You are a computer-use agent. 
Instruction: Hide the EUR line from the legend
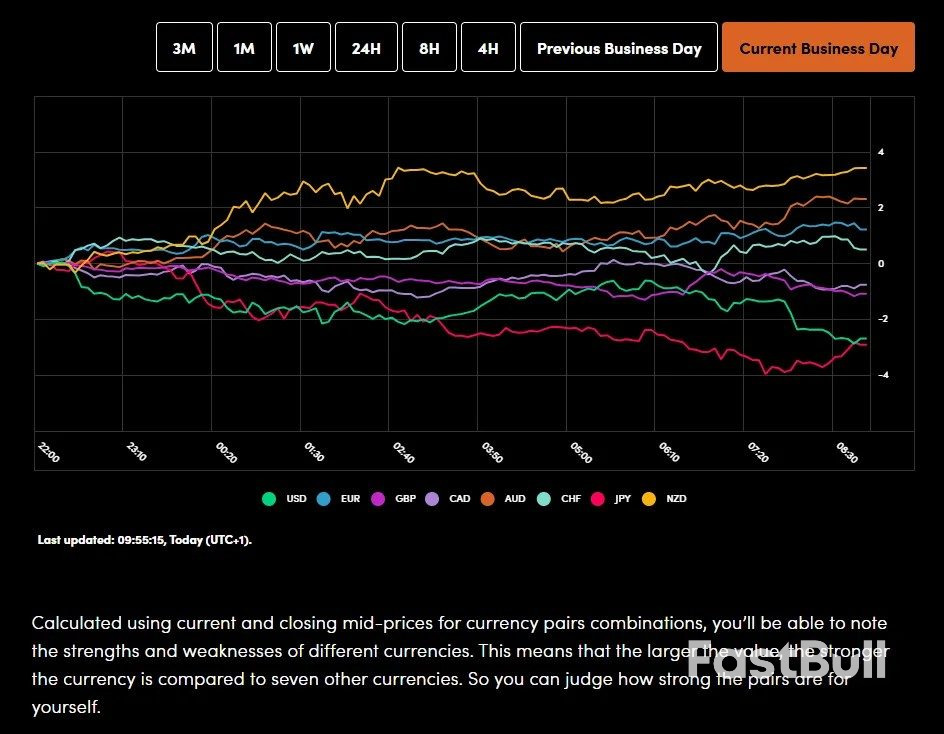323,499
